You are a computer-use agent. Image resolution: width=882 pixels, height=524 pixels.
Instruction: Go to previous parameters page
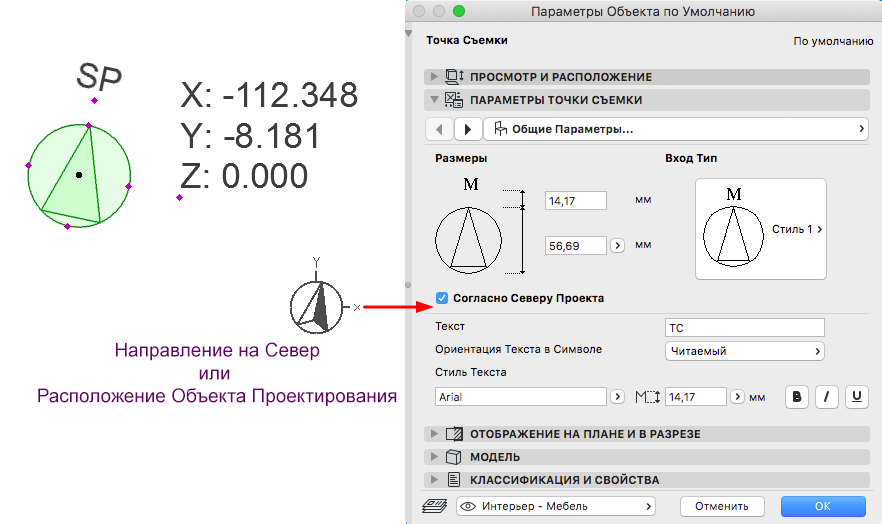coord(439,129)
